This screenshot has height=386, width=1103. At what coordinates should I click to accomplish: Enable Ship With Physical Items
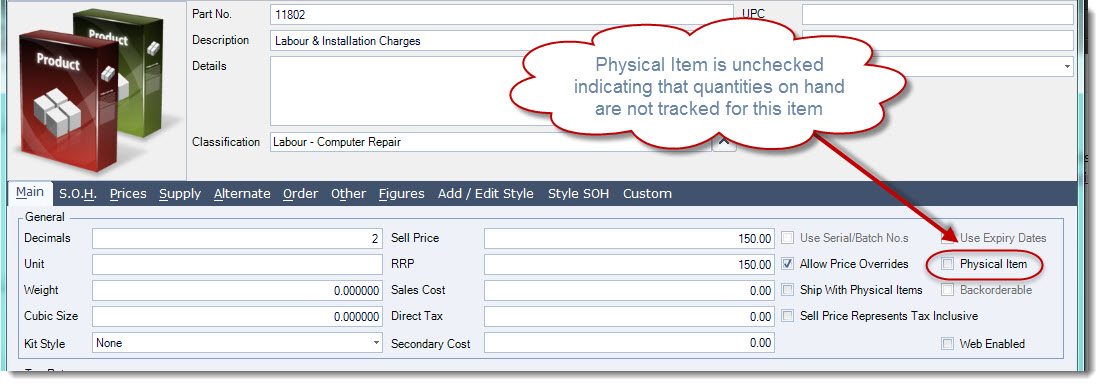[x=788, y=290]
